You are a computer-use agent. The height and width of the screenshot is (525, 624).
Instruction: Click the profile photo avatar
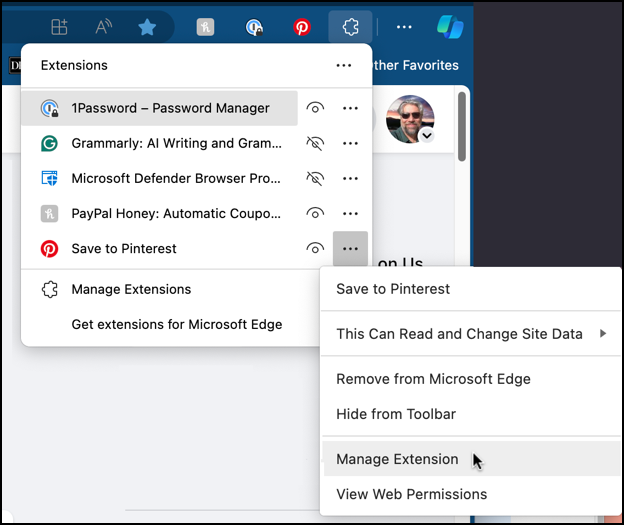(410, 119)
